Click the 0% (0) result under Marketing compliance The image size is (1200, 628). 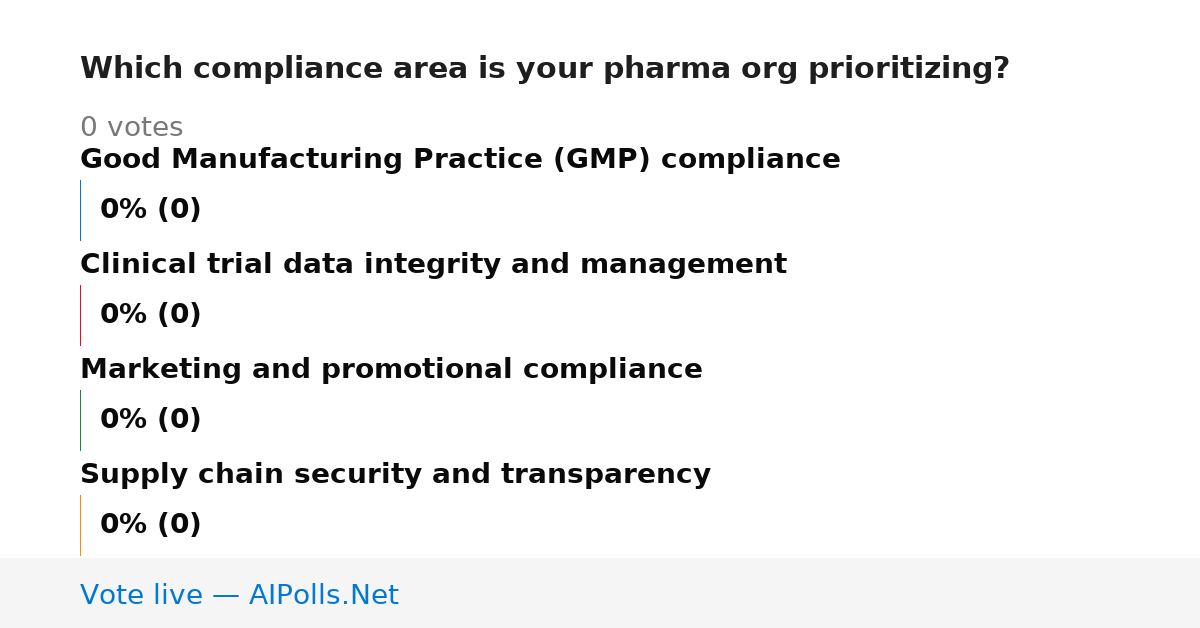[151, 420]
